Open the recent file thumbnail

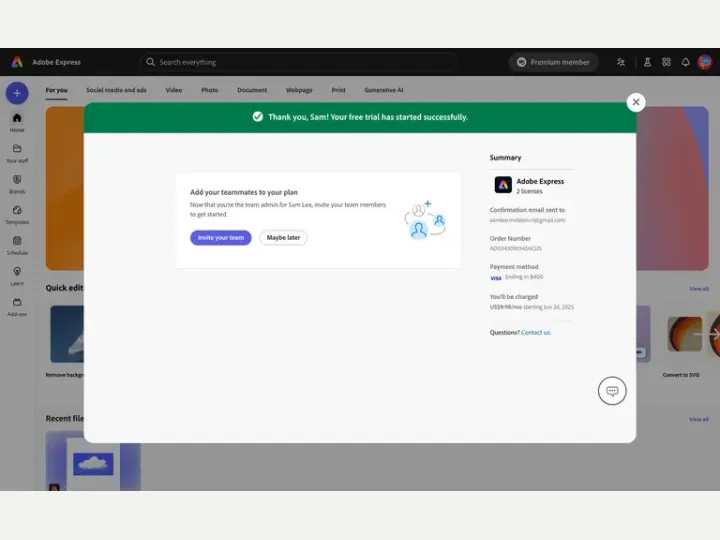coord(93,461)
